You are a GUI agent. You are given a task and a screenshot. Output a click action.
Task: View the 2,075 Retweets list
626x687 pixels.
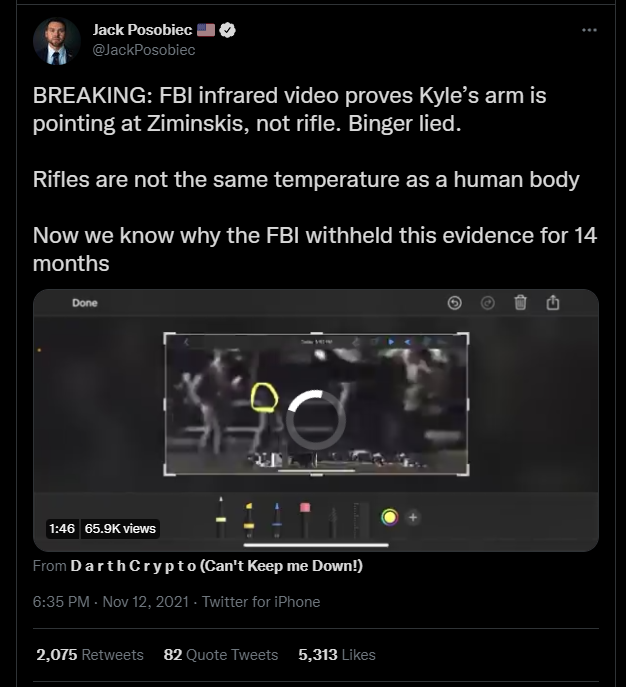90,655
